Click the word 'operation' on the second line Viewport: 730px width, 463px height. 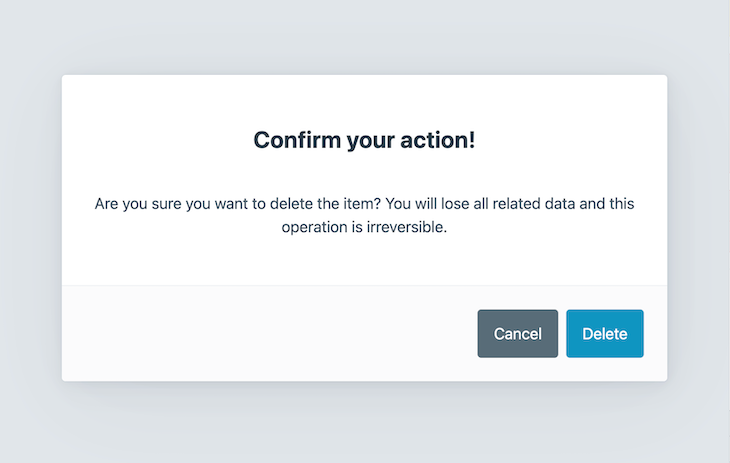click(314, 227)
